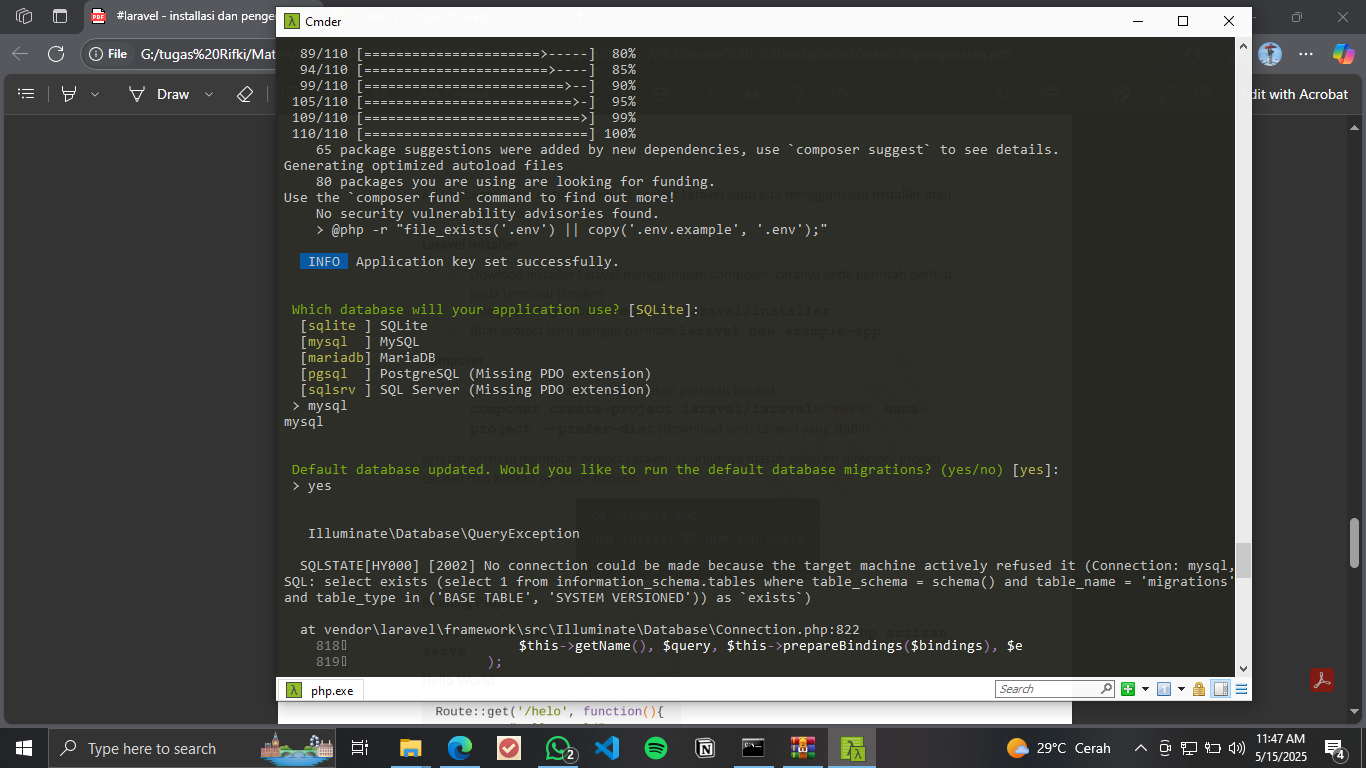This screenshot has width=1366, height=768.
Task: Expand the new console dropdown arrow
Action: (x=1145, y=689)
